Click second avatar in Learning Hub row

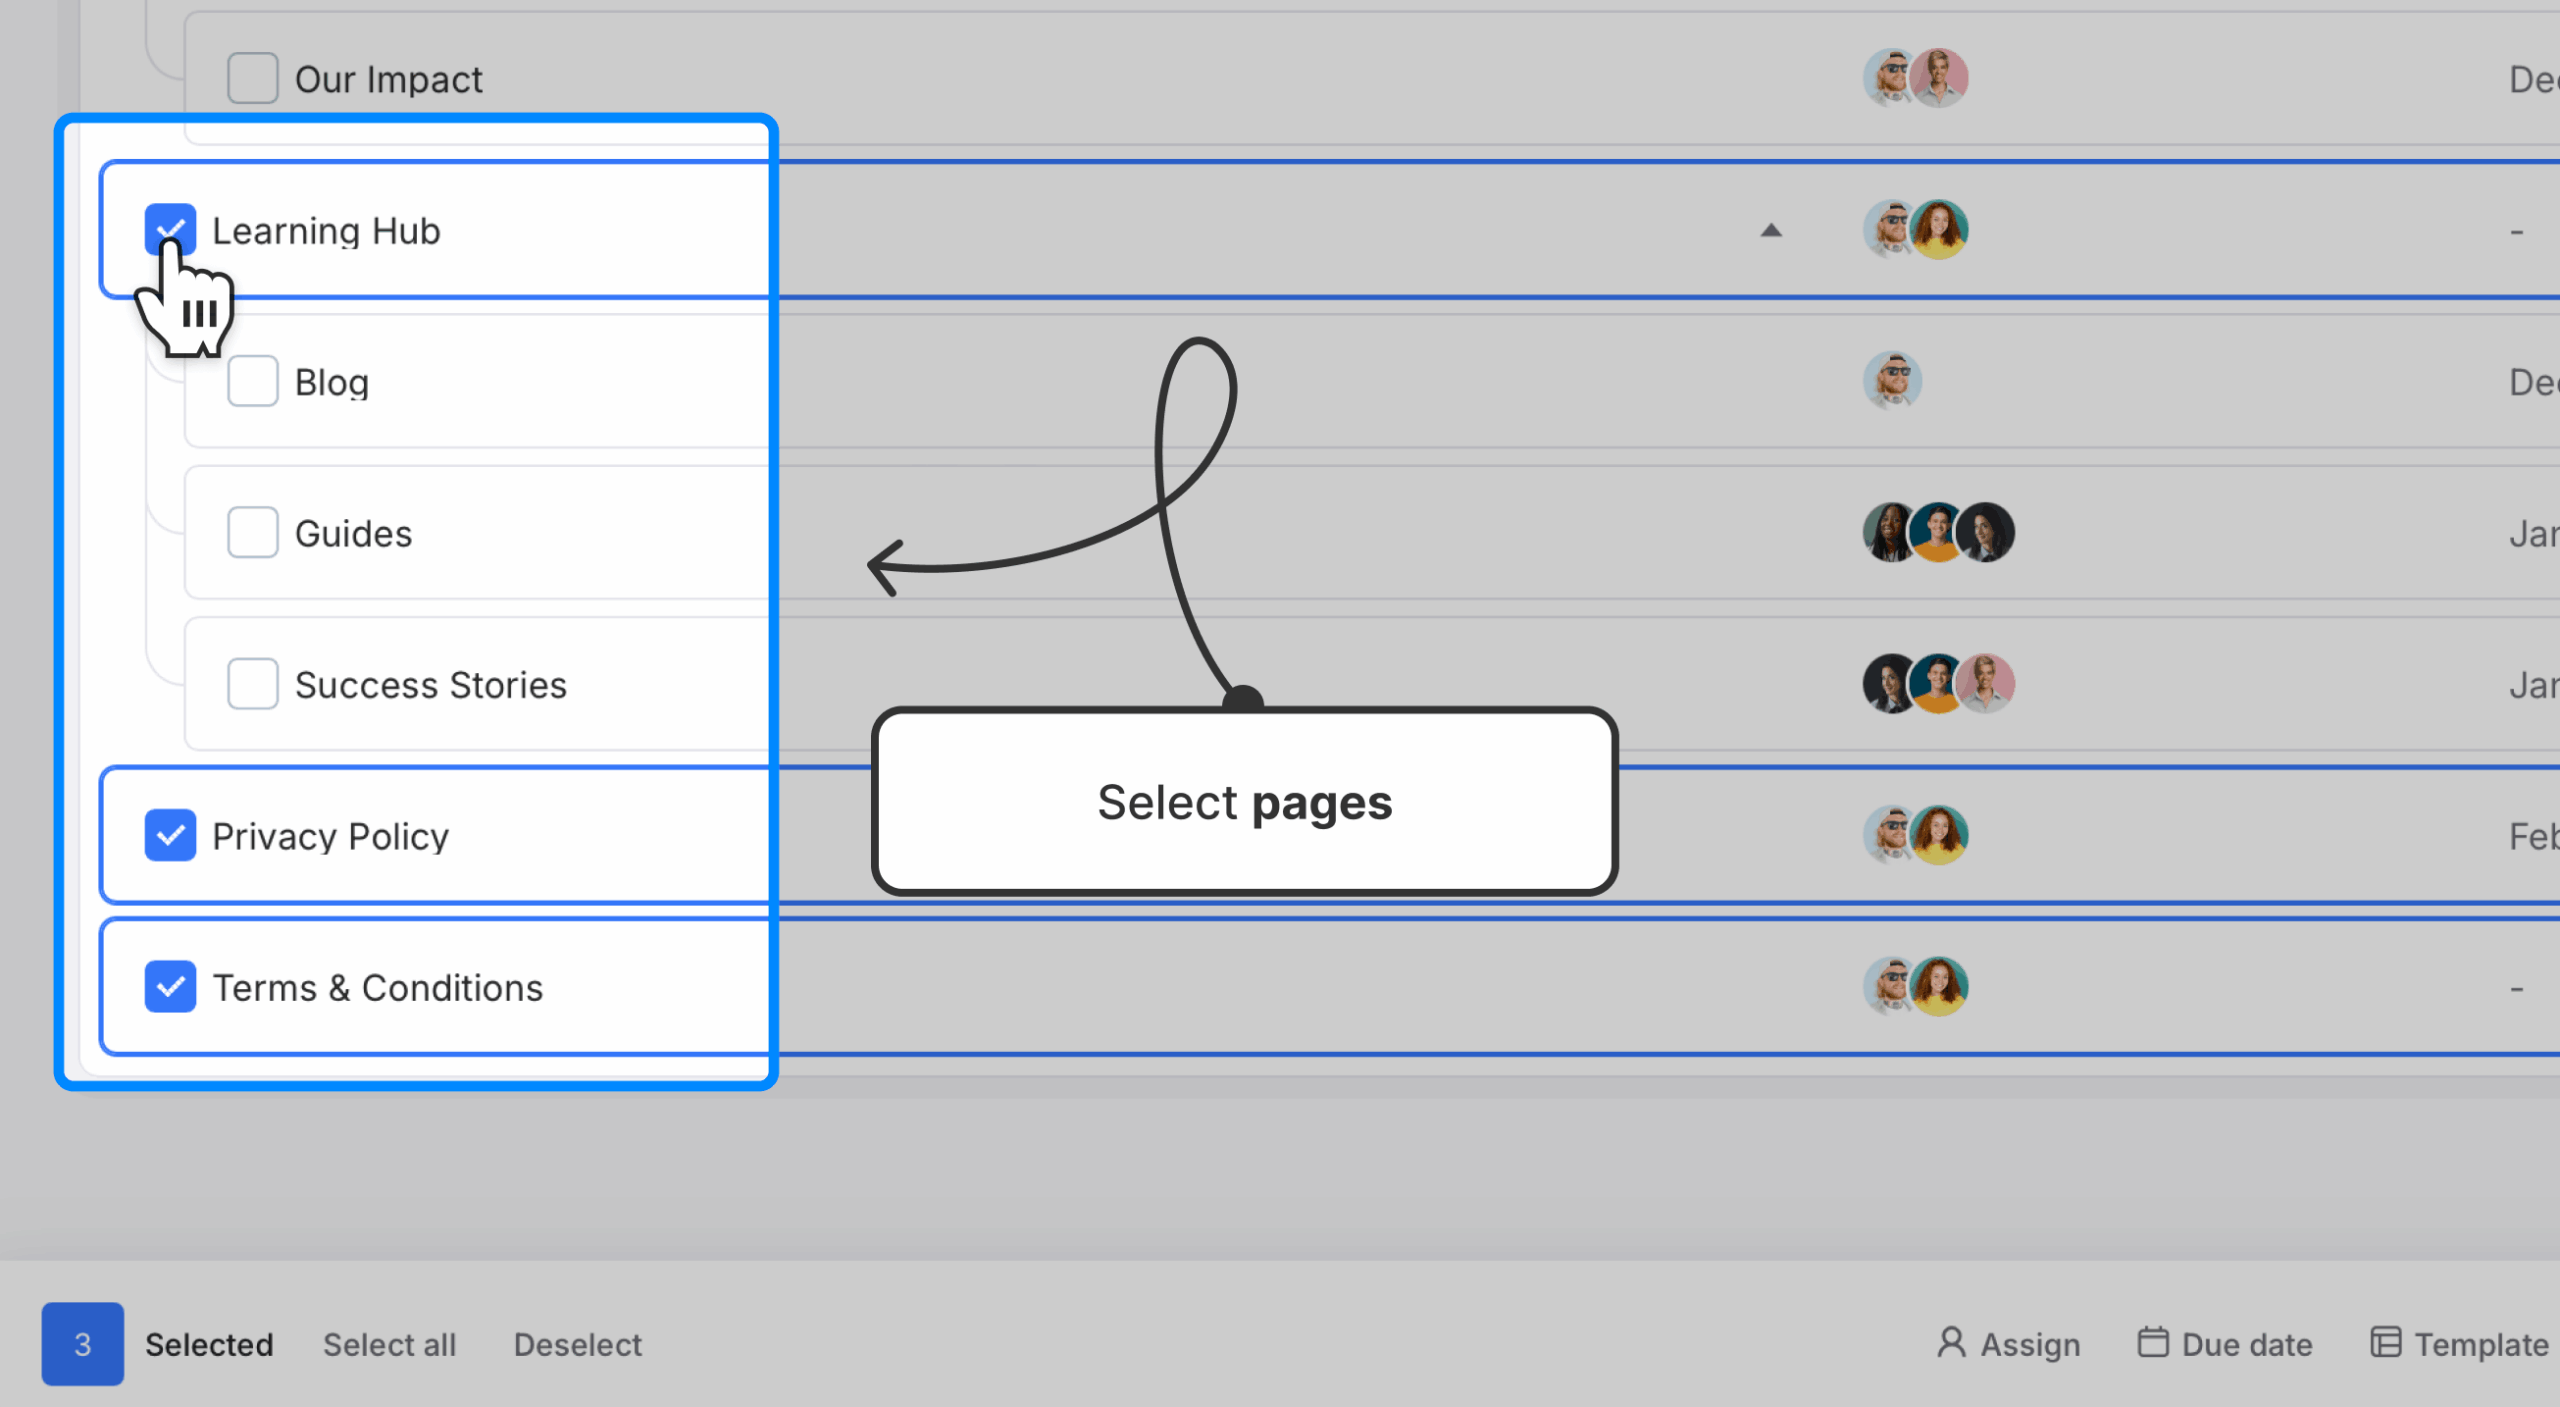click(x=1939, y=229)
